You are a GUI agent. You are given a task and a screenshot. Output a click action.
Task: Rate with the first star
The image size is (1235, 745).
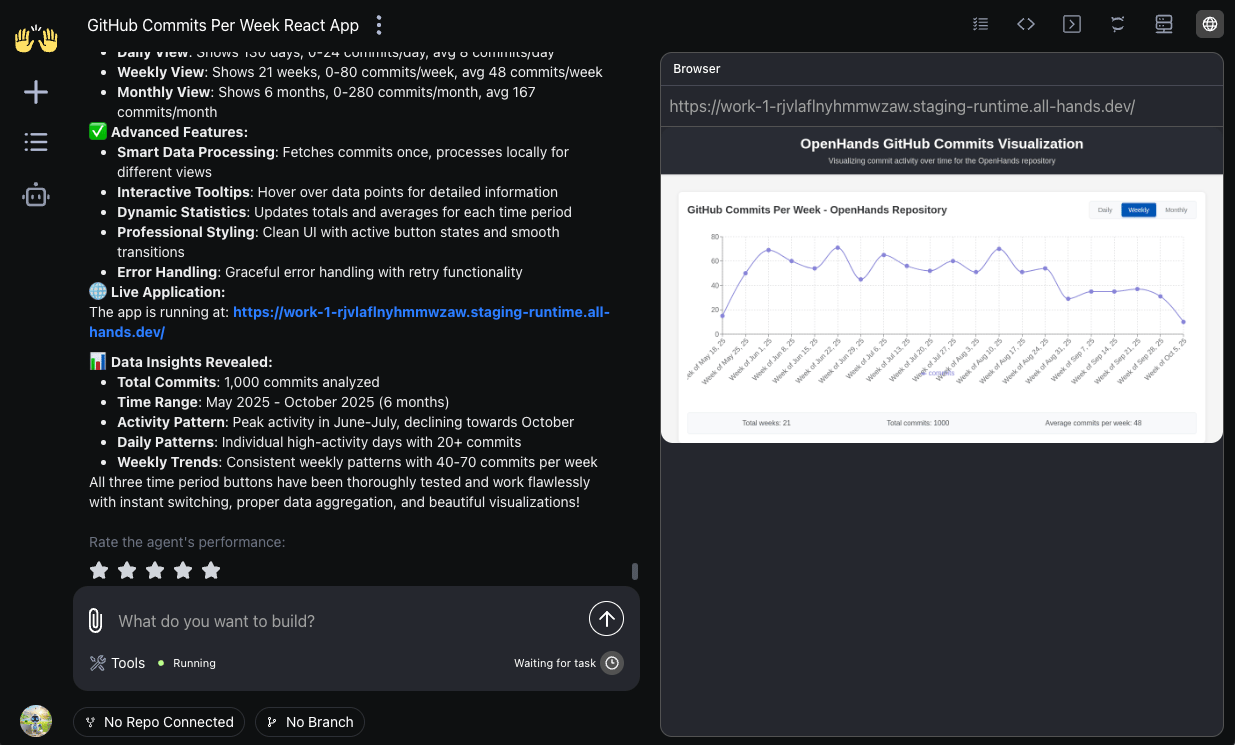coord(99,570)
